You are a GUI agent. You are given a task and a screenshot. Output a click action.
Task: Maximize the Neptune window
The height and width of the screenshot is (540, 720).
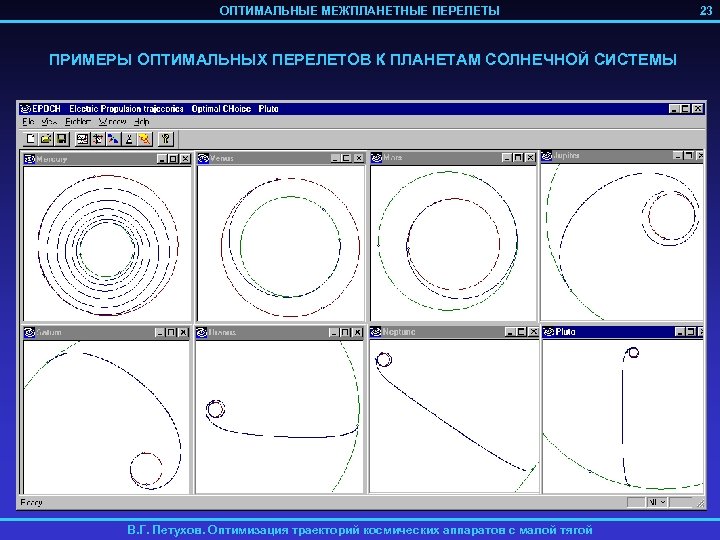click(521, 332)
